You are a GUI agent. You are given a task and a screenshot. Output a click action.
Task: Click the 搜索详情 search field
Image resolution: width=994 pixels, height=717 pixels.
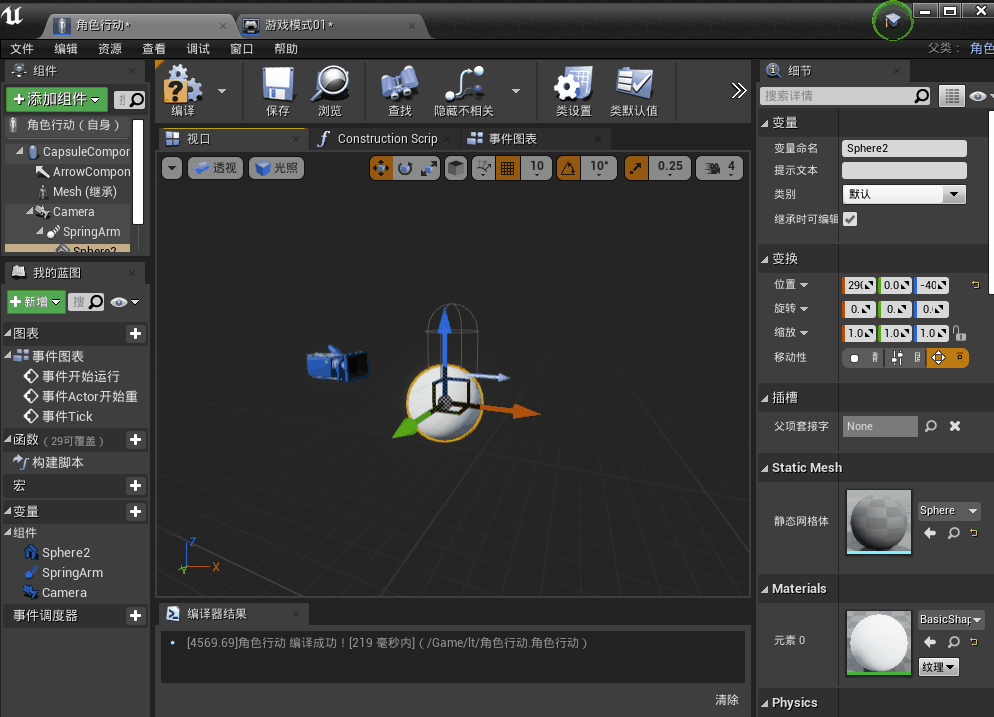tap(838, 96)
